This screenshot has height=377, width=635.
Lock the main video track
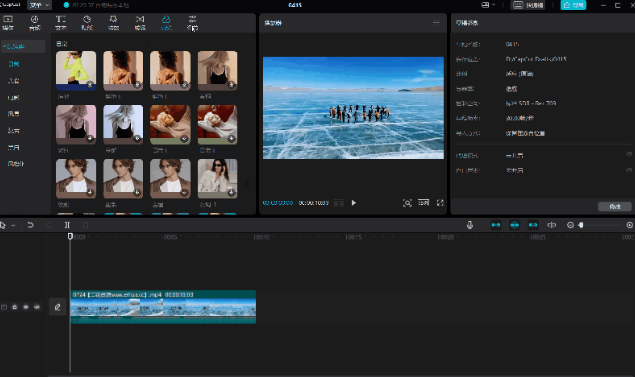15,307
